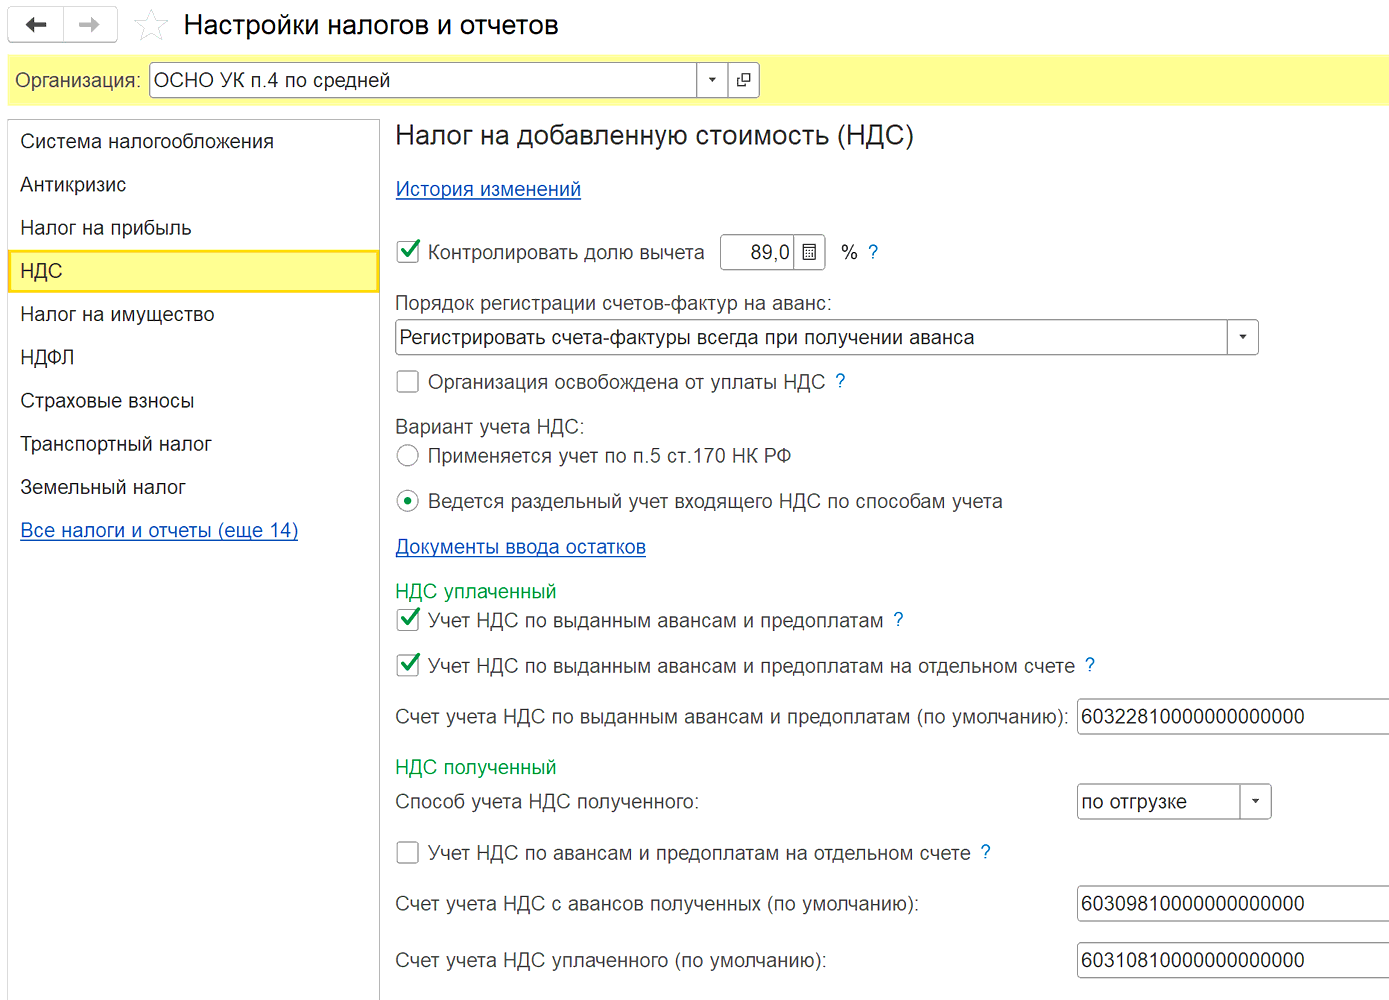The height and width of the screenshot is (1000, 1389).
Task: Enable 'Организация освобождена от уплаты НДС'
Action: click(x=408, y=381)
